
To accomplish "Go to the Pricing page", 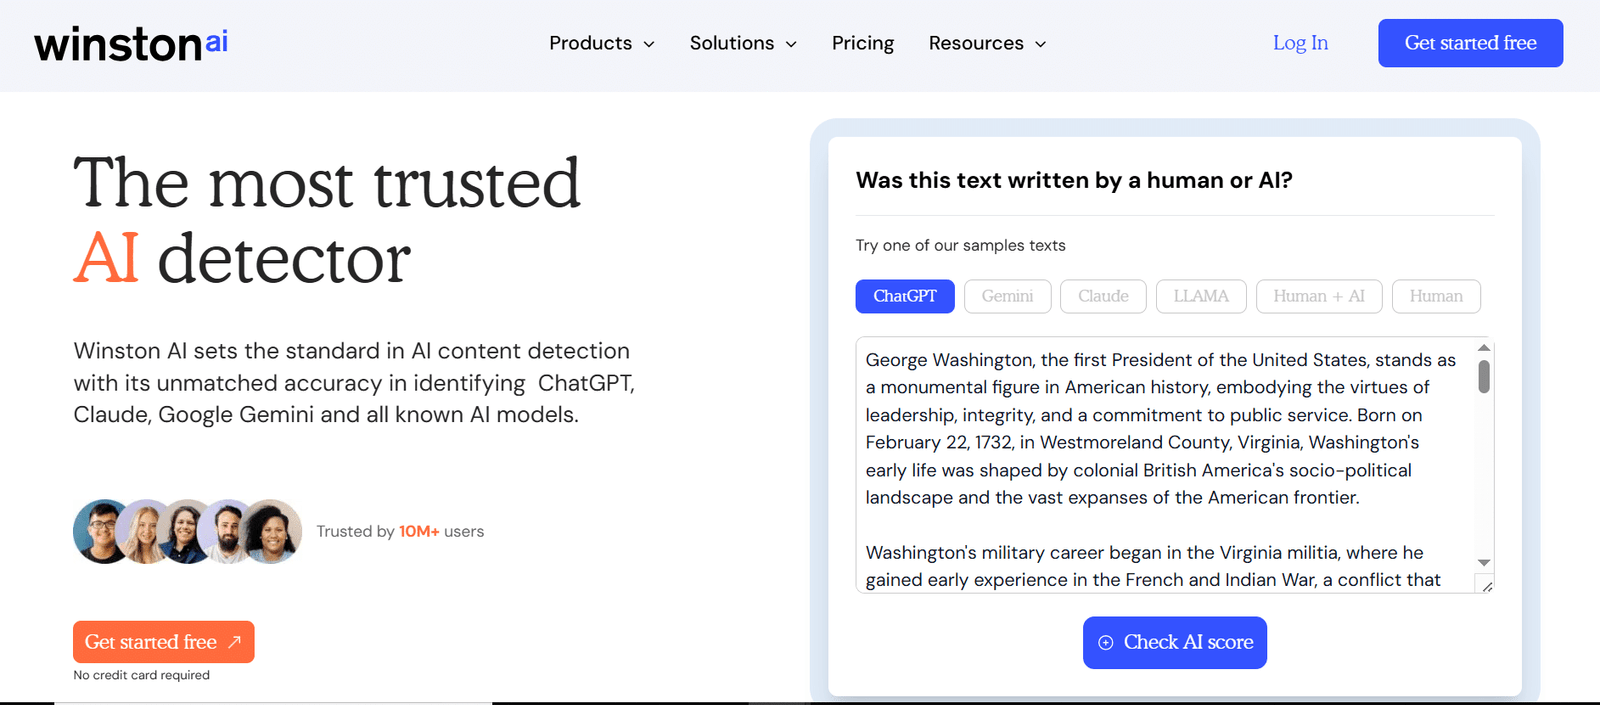I will 863,43.
